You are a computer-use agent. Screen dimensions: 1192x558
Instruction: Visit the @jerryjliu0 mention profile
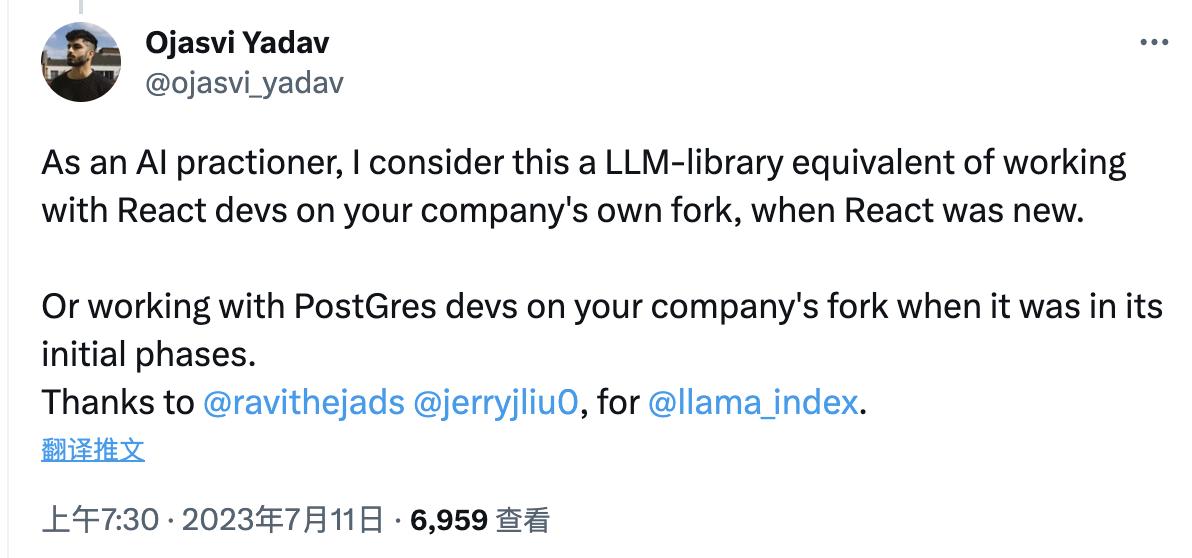493,402
